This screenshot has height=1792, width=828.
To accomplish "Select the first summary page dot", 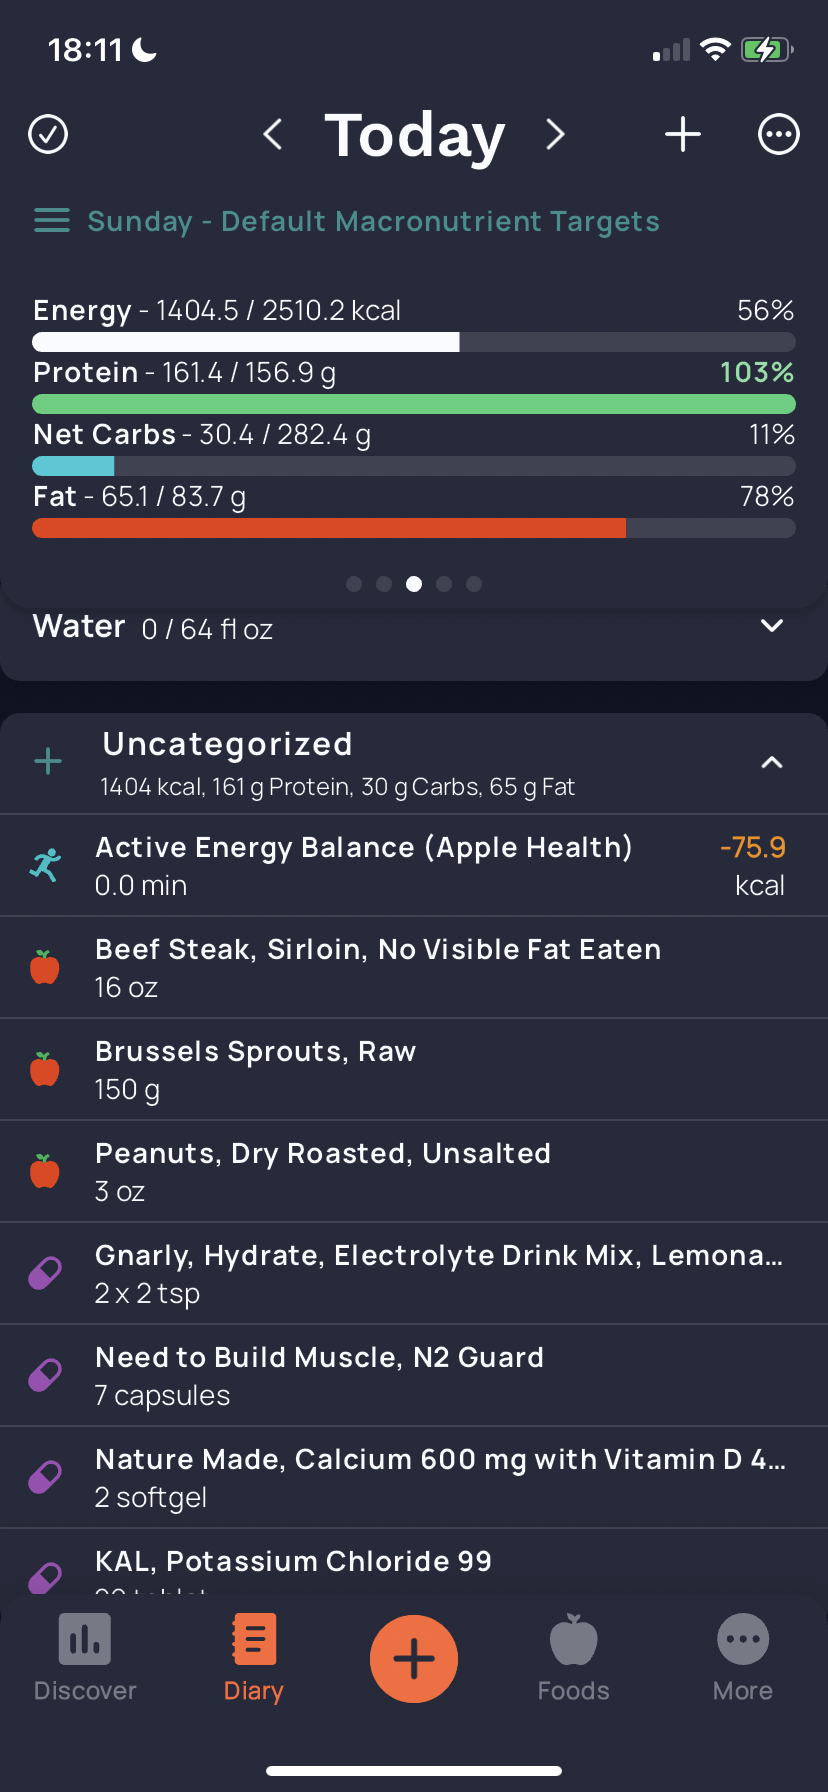I will tap(354, 584).
